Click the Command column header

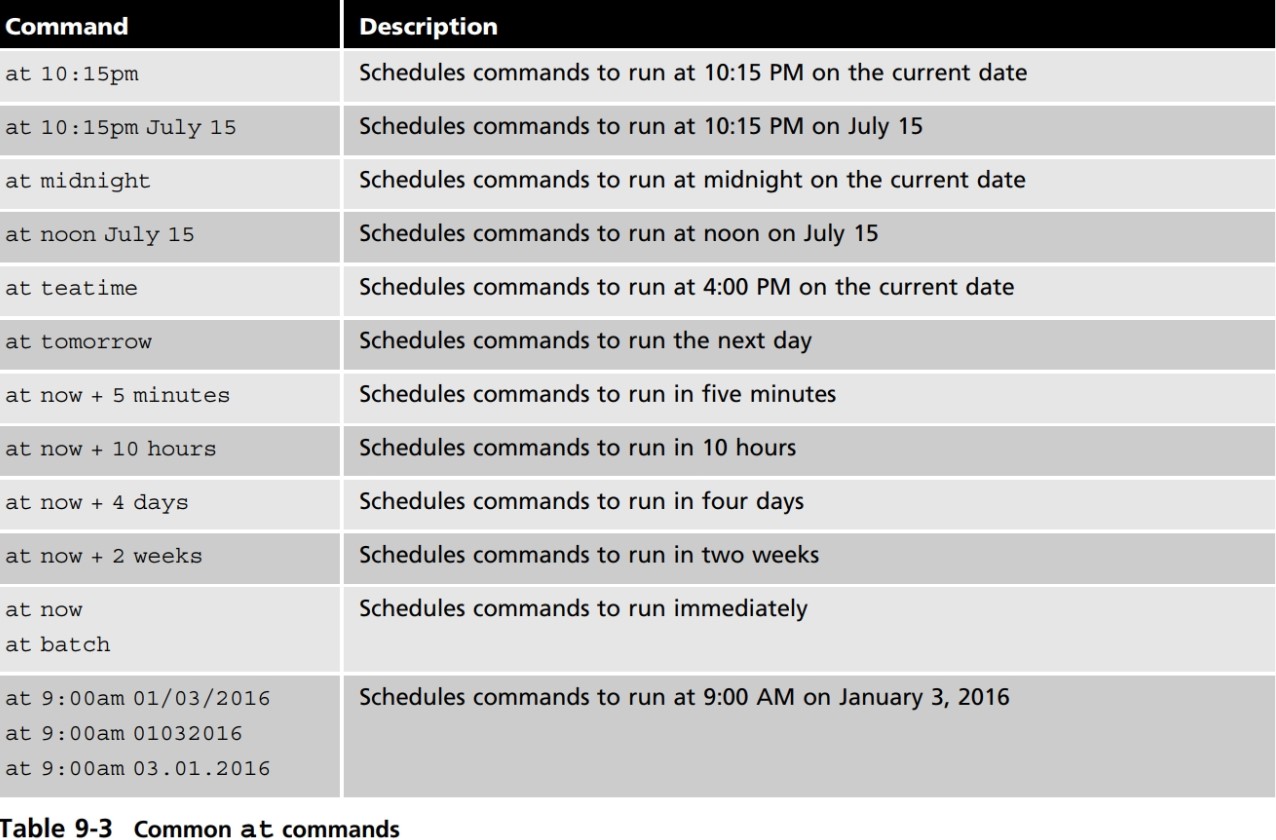67,26
